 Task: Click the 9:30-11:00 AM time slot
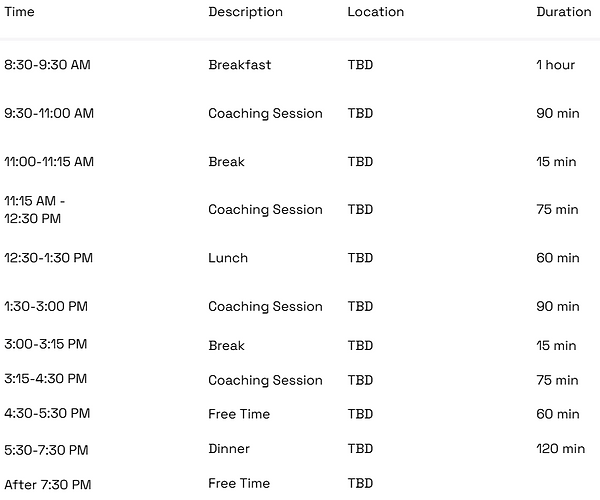coord(49,114)
